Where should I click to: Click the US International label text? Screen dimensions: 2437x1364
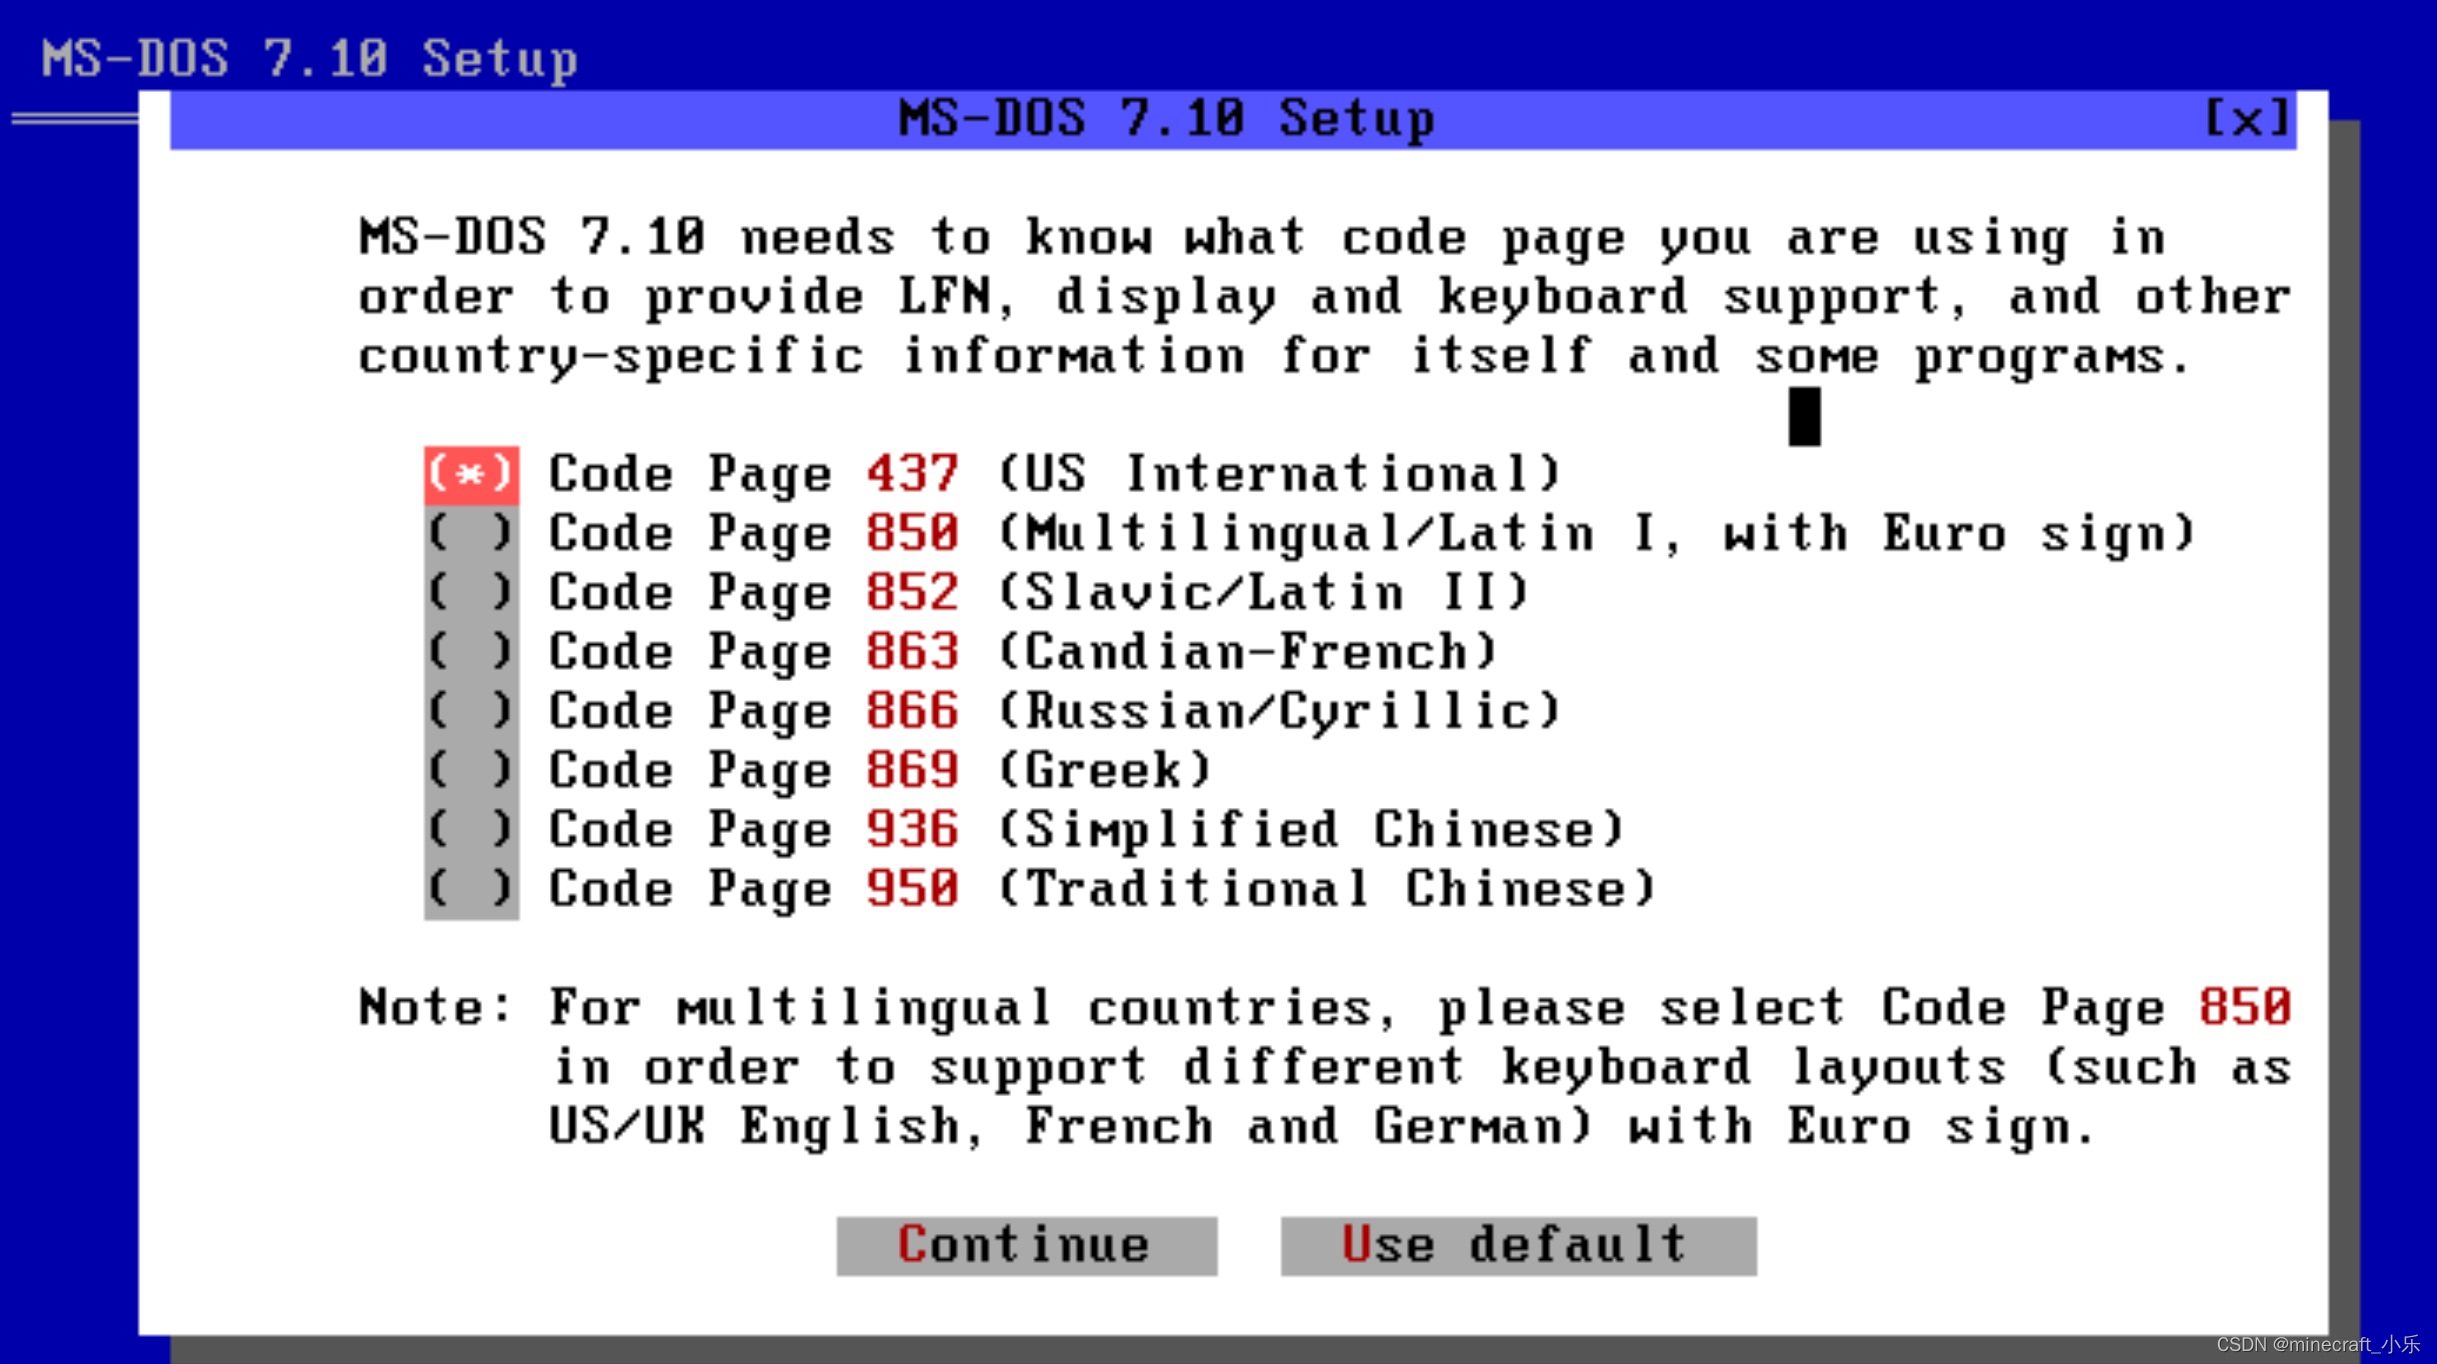[1280, 473]
